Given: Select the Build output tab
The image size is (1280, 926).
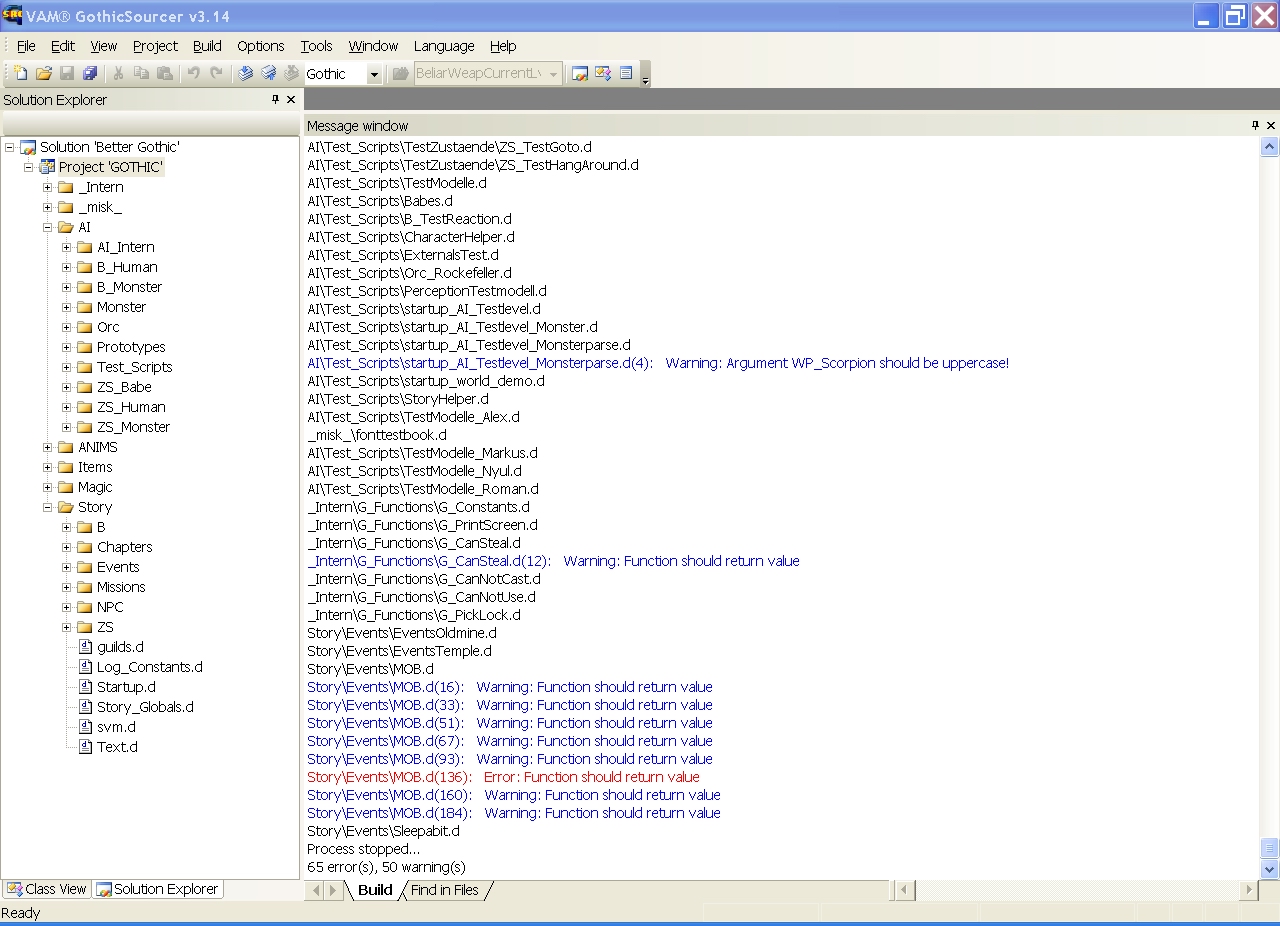Looking at the screenshot, I should pos(375,890).
